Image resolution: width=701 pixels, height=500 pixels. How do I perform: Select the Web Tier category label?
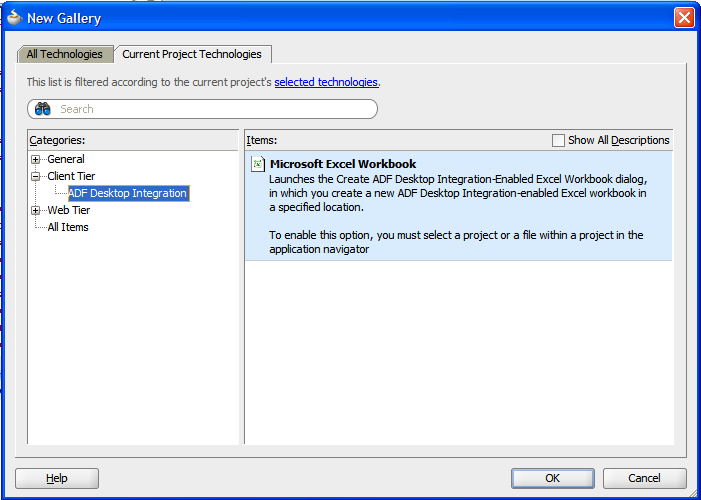click(x=68, y=210)
